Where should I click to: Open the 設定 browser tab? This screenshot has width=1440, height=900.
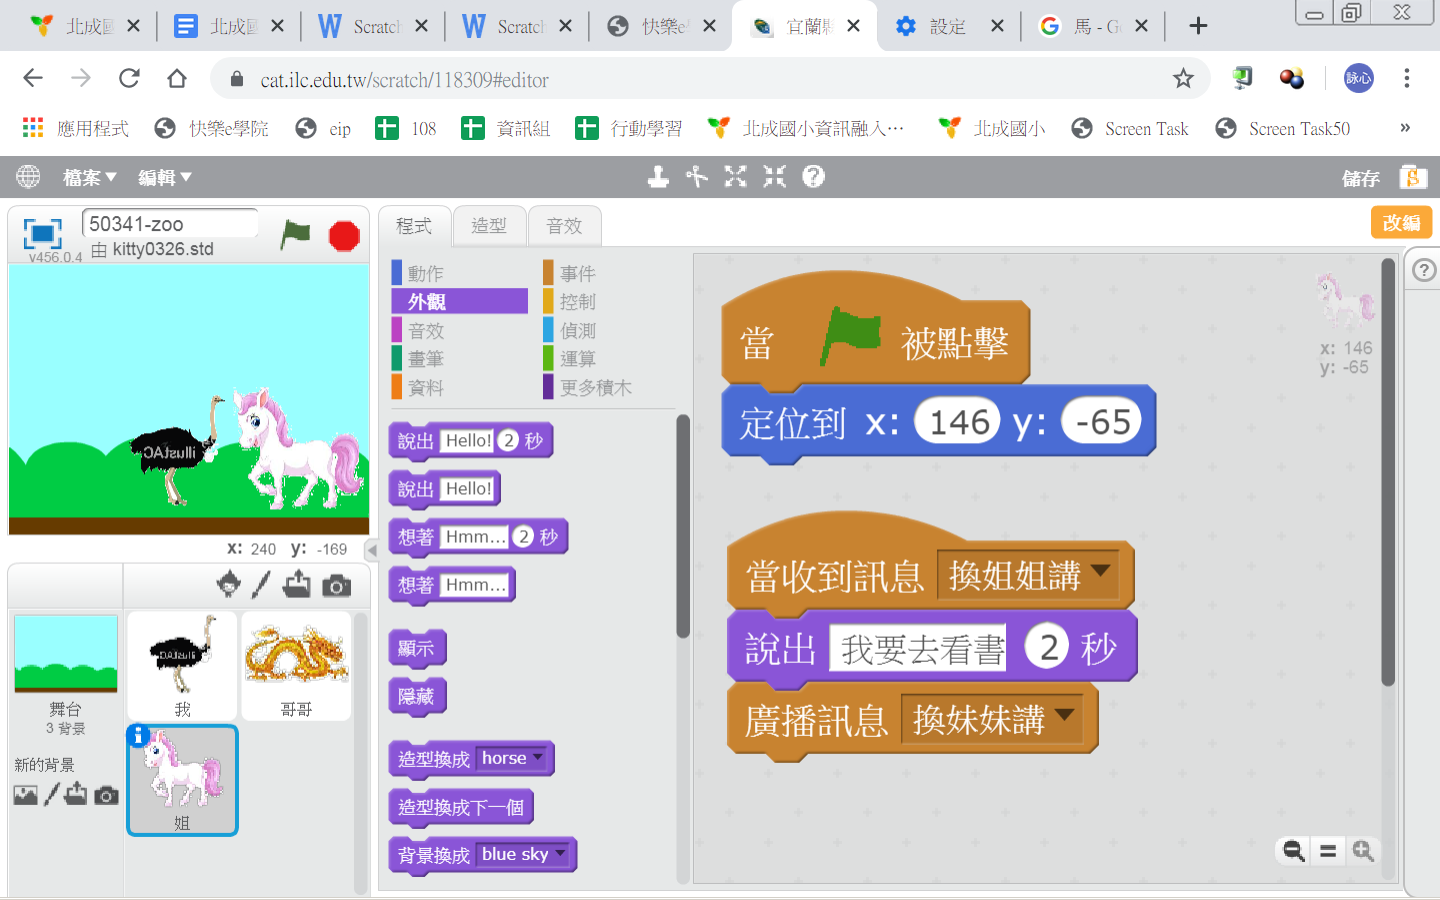948,26
